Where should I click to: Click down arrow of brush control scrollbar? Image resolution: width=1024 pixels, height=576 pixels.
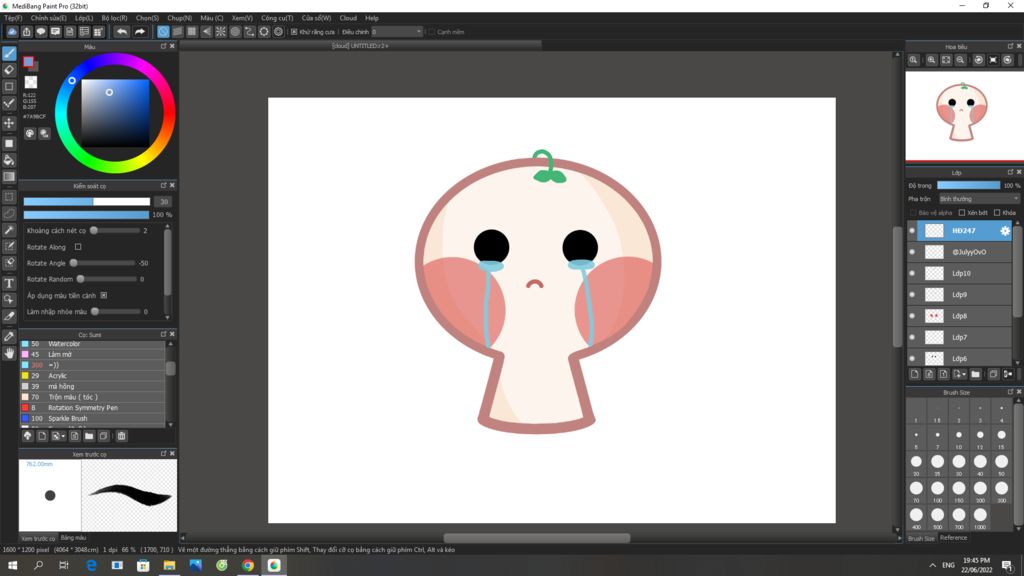[x=168, y=317]
